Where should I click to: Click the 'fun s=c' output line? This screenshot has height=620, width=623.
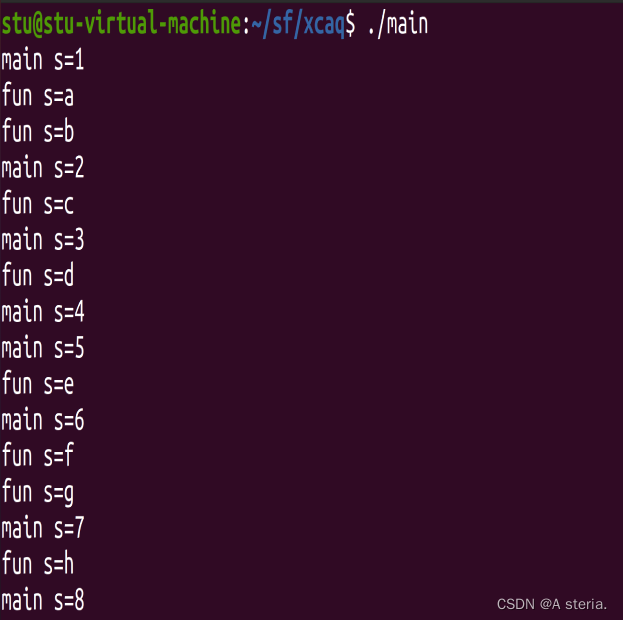[38, 203]
